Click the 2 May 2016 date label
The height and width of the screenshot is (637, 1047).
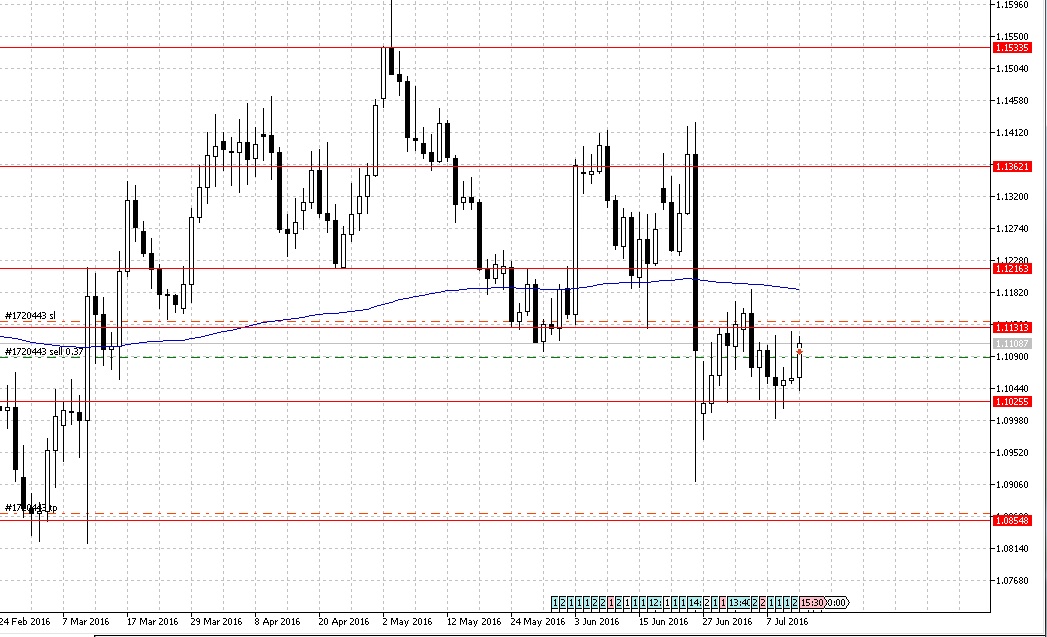click(407, 622)
